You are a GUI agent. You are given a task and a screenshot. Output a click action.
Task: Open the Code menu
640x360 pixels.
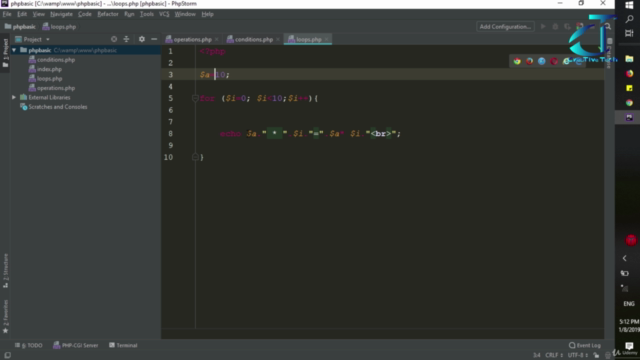(84, 14)
